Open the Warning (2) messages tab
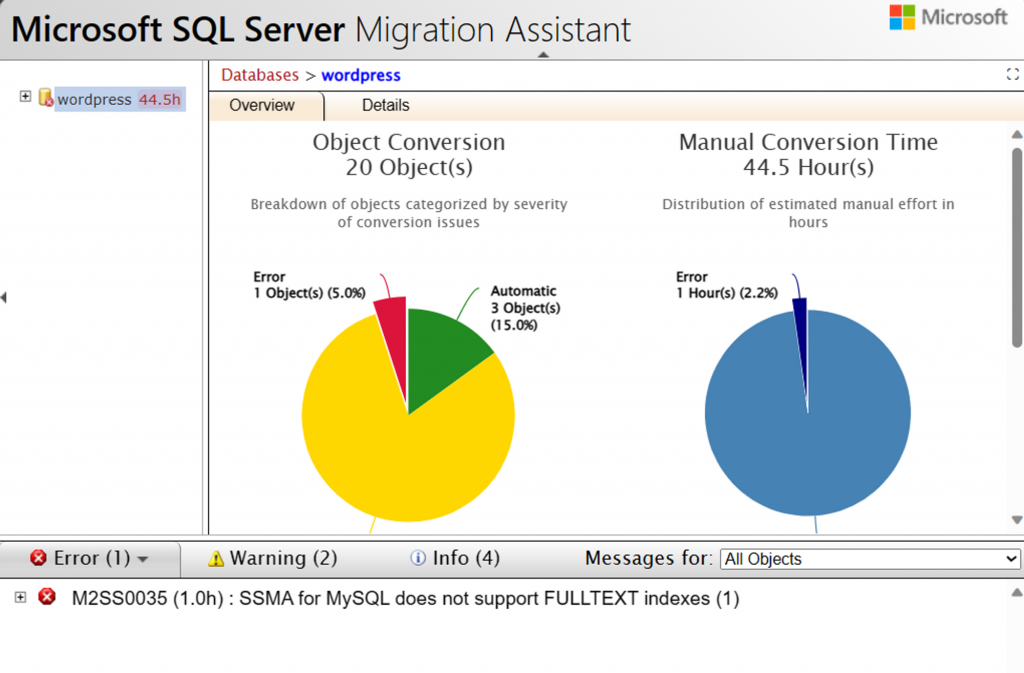 272,559
